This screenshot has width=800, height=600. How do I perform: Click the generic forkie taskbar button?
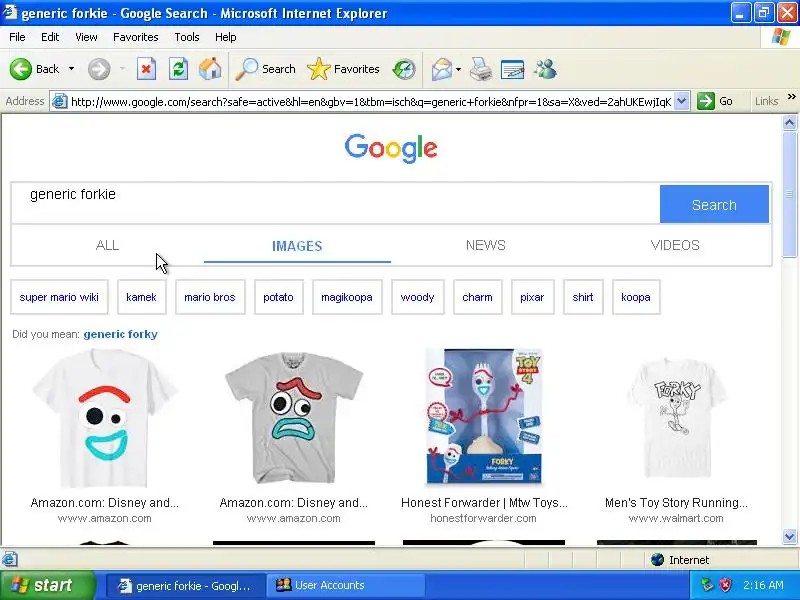point(186,585)
